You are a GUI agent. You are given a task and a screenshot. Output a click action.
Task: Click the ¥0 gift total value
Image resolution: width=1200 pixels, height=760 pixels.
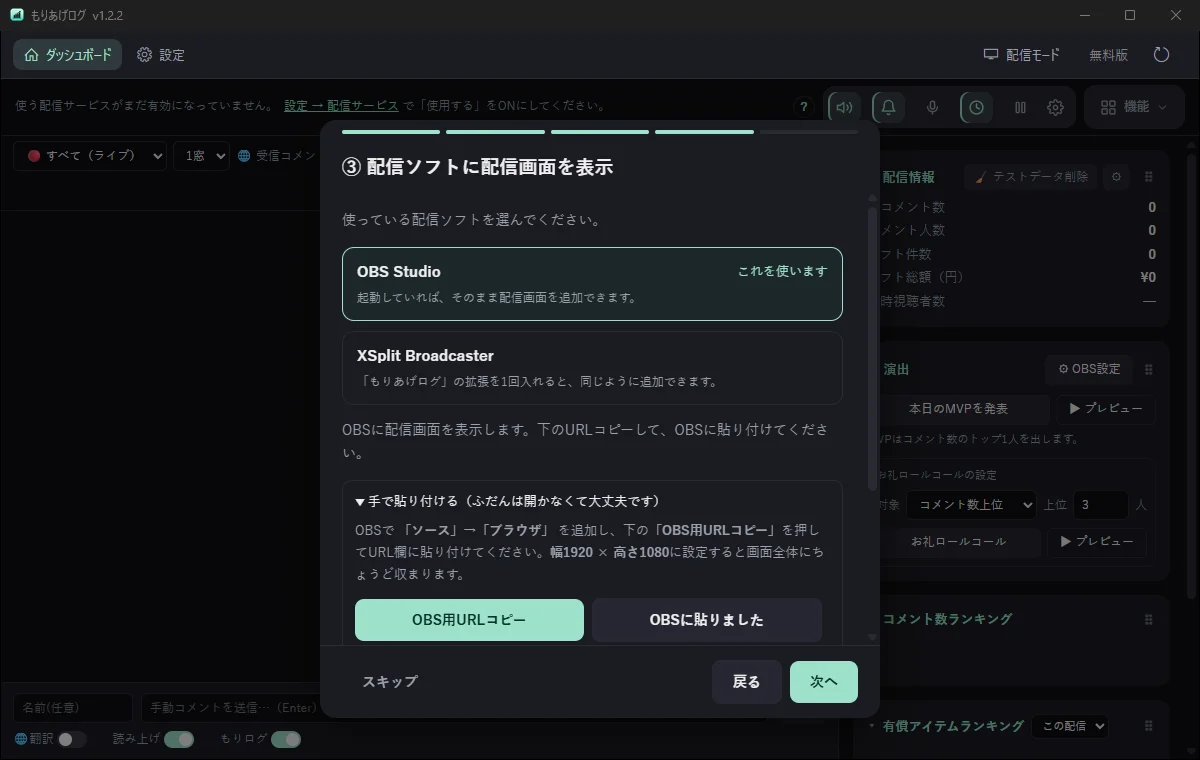pyautogui.click(x=1147, y=277)
